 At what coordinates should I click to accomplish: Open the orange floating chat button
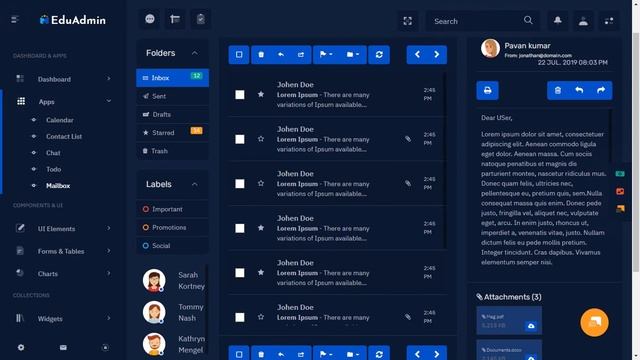[x=594, y=322]
